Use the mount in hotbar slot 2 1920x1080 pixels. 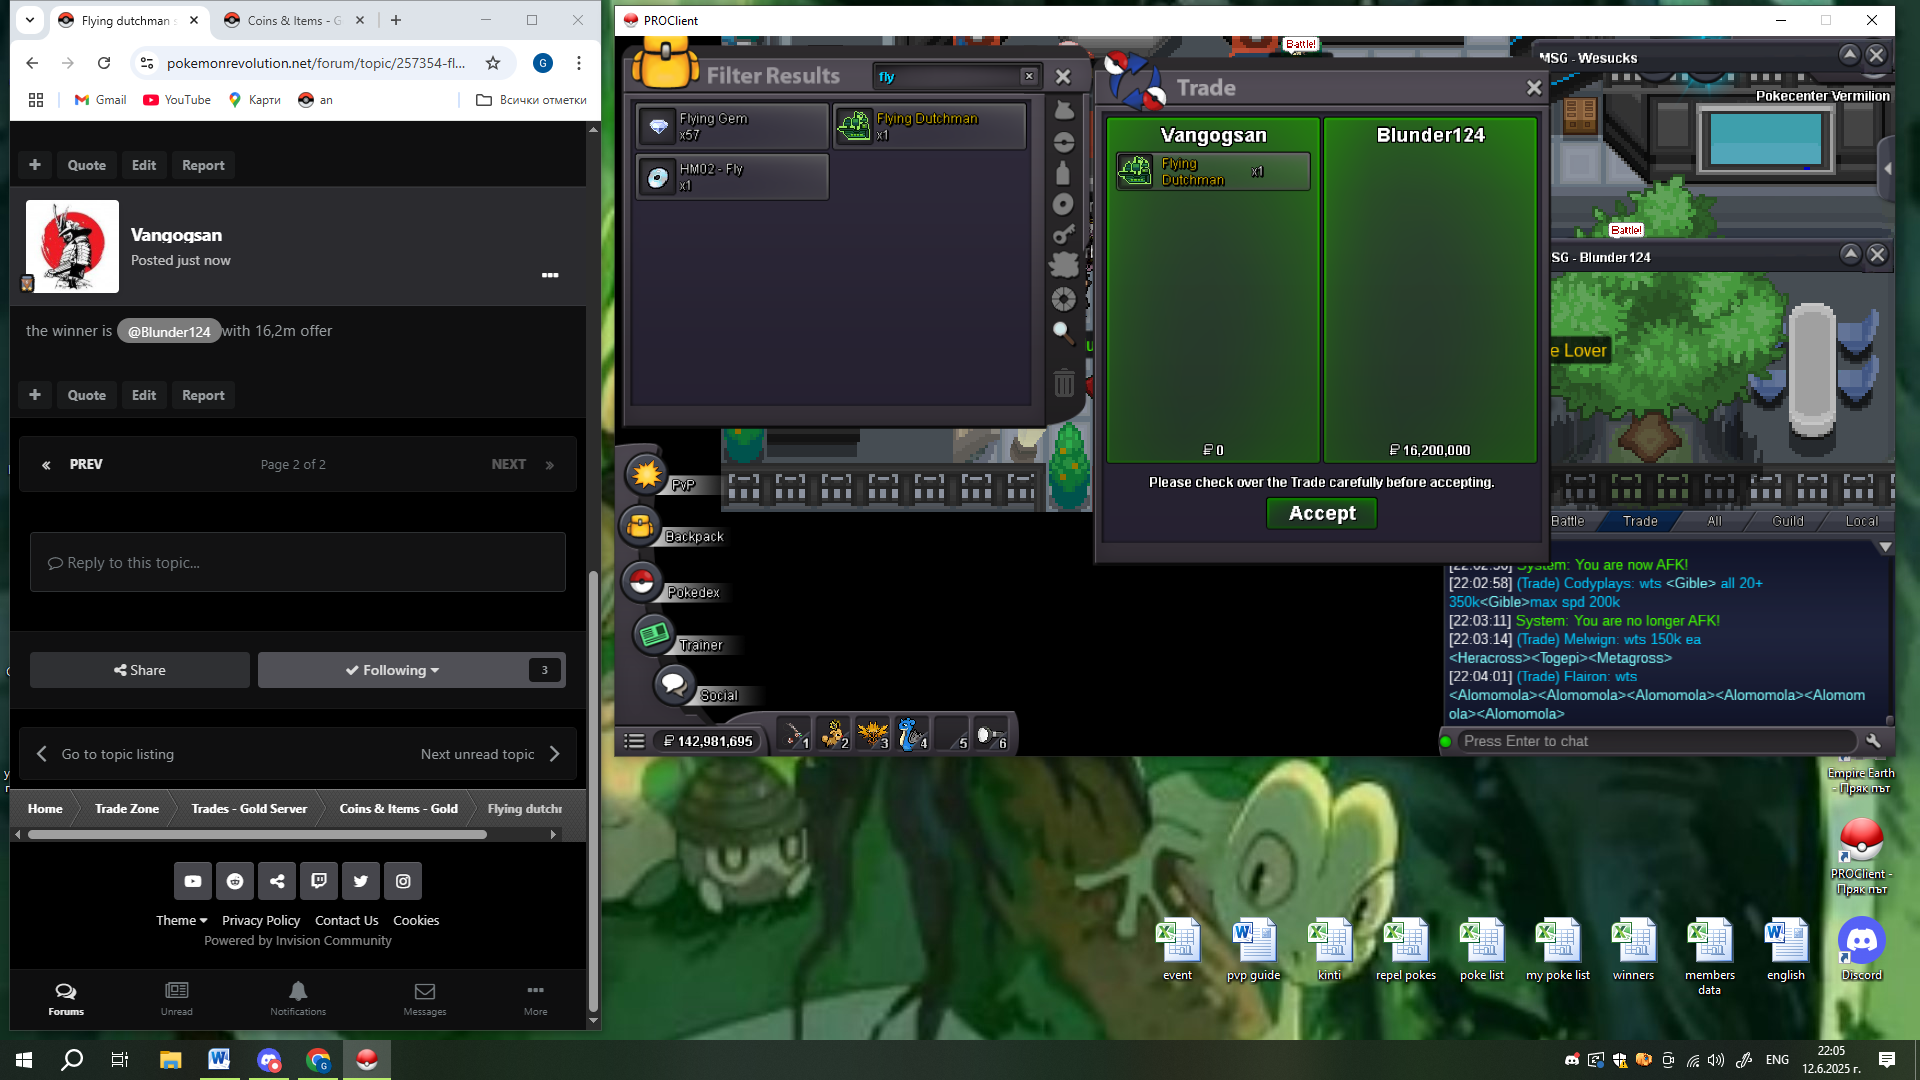833,735
